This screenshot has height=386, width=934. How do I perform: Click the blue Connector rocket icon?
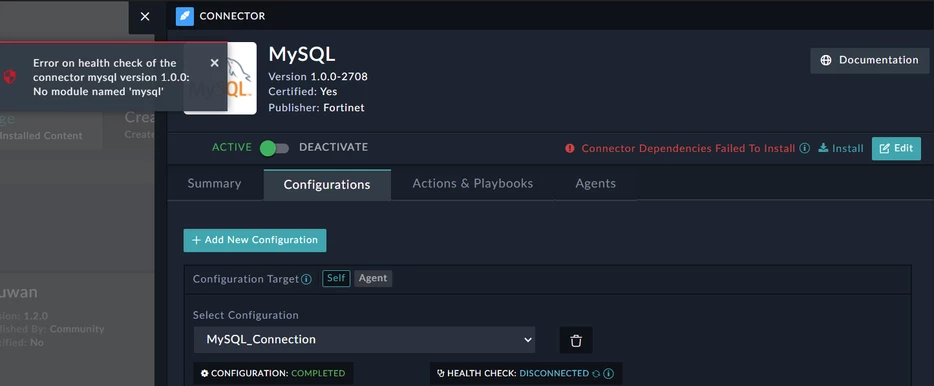tap(185, 17)
